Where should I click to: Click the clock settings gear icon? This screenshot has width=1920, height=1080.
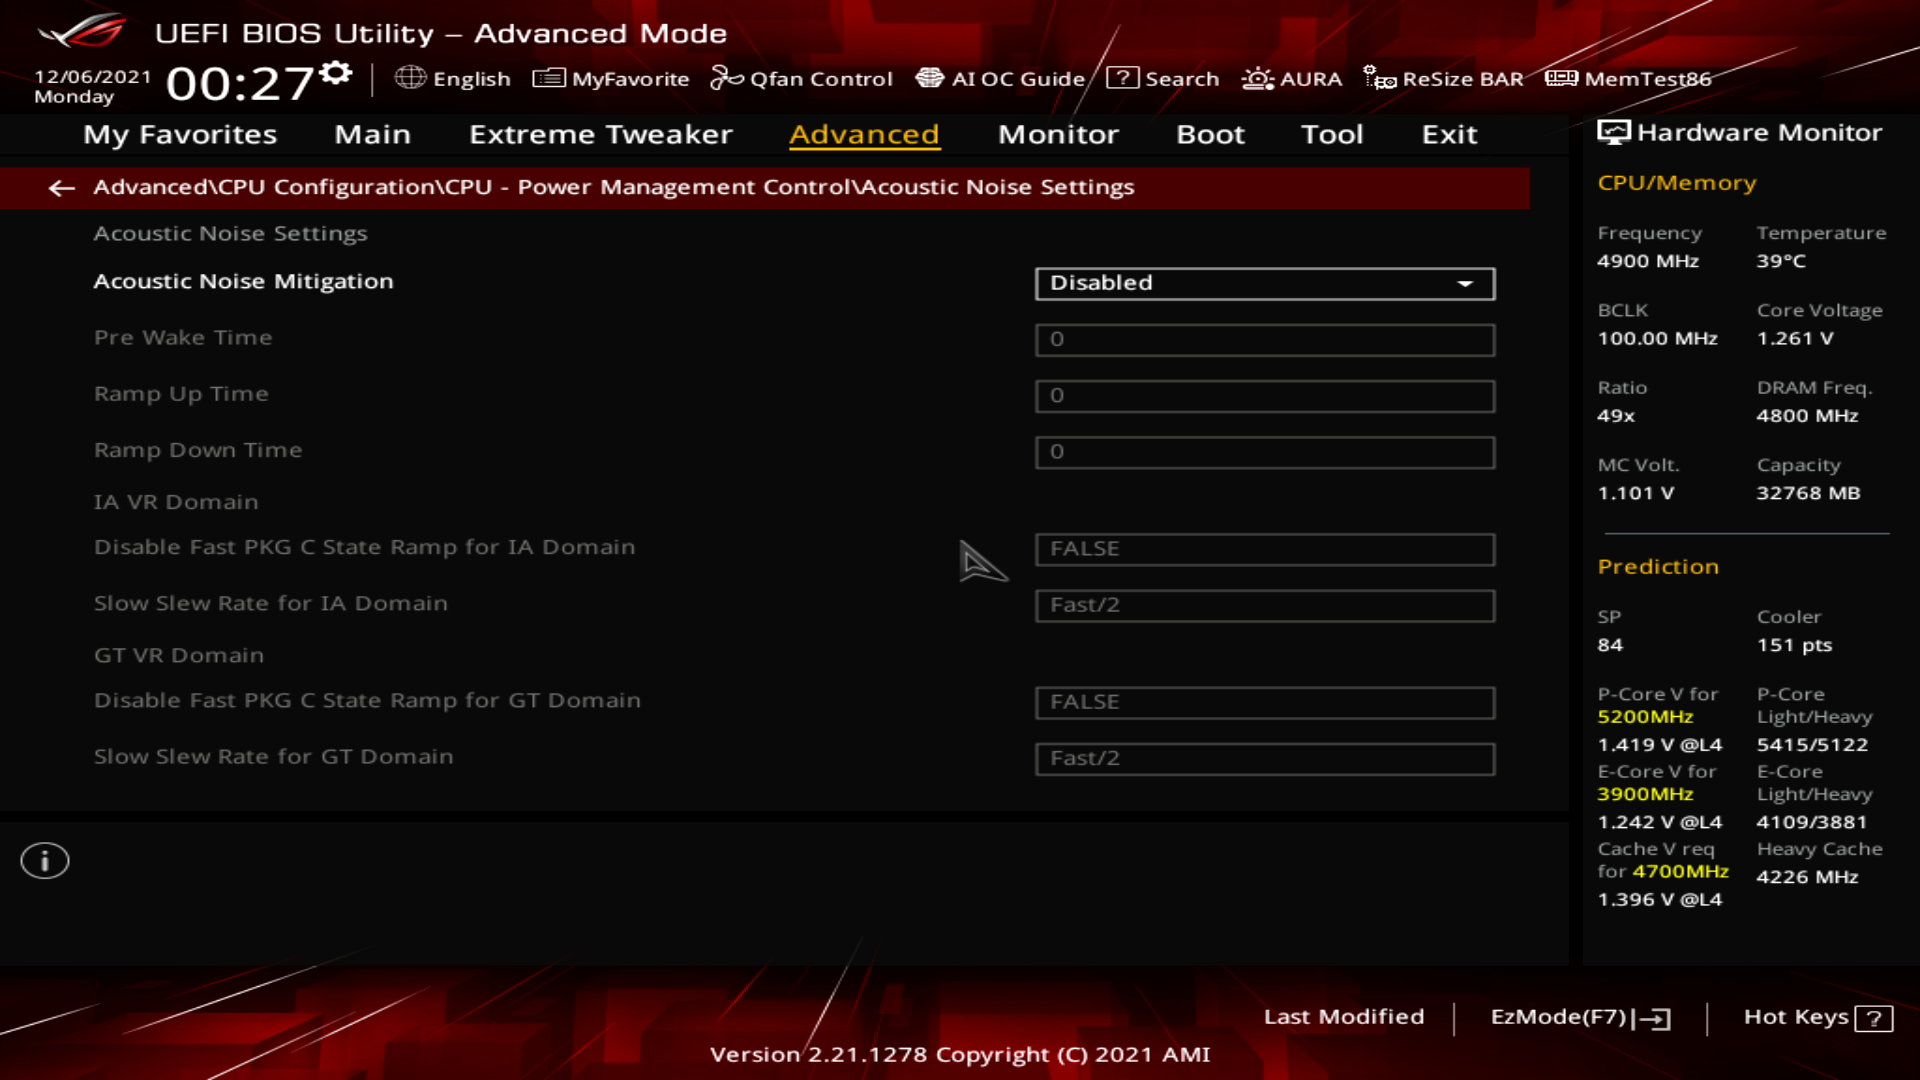click(337, 72)
